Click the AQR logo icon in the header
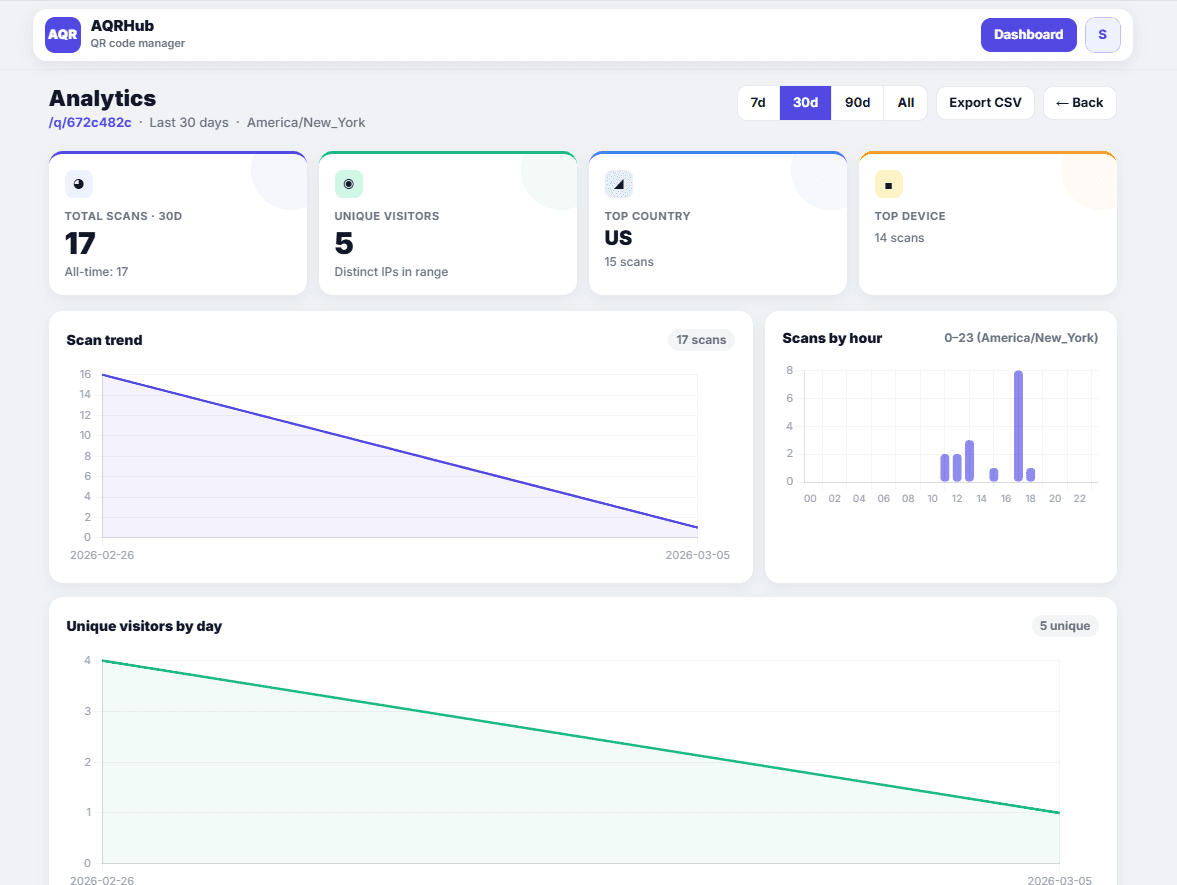 click(x=62, y=34)
